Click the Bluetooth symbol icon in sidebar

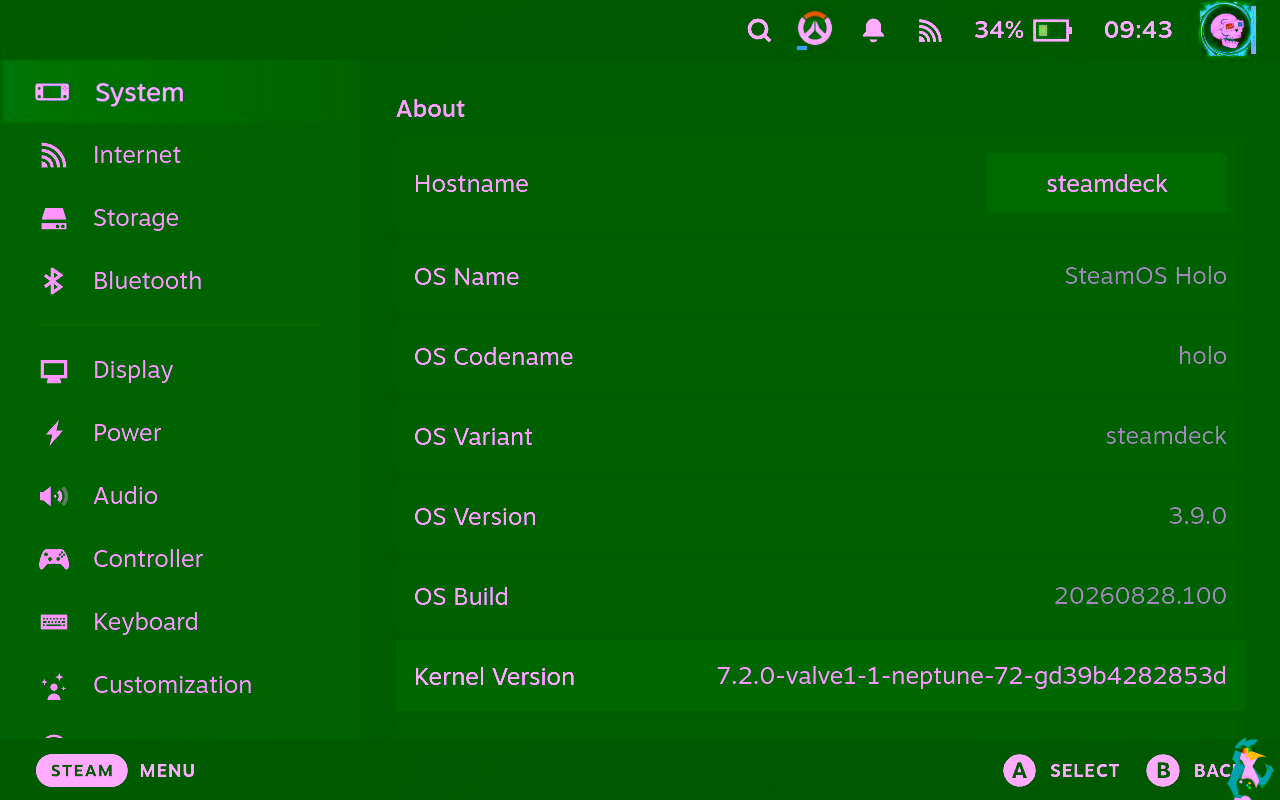[53, 281]
